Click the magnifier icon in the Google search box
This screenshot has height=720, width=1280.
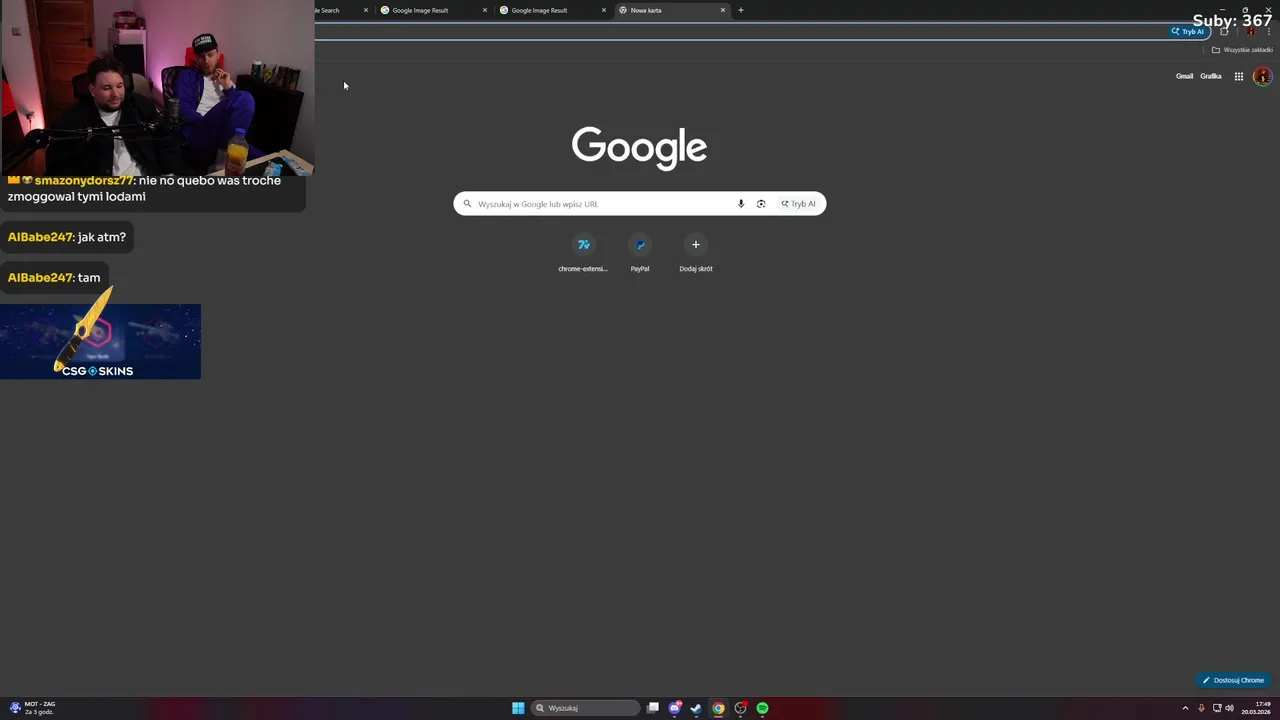point(467,204)
